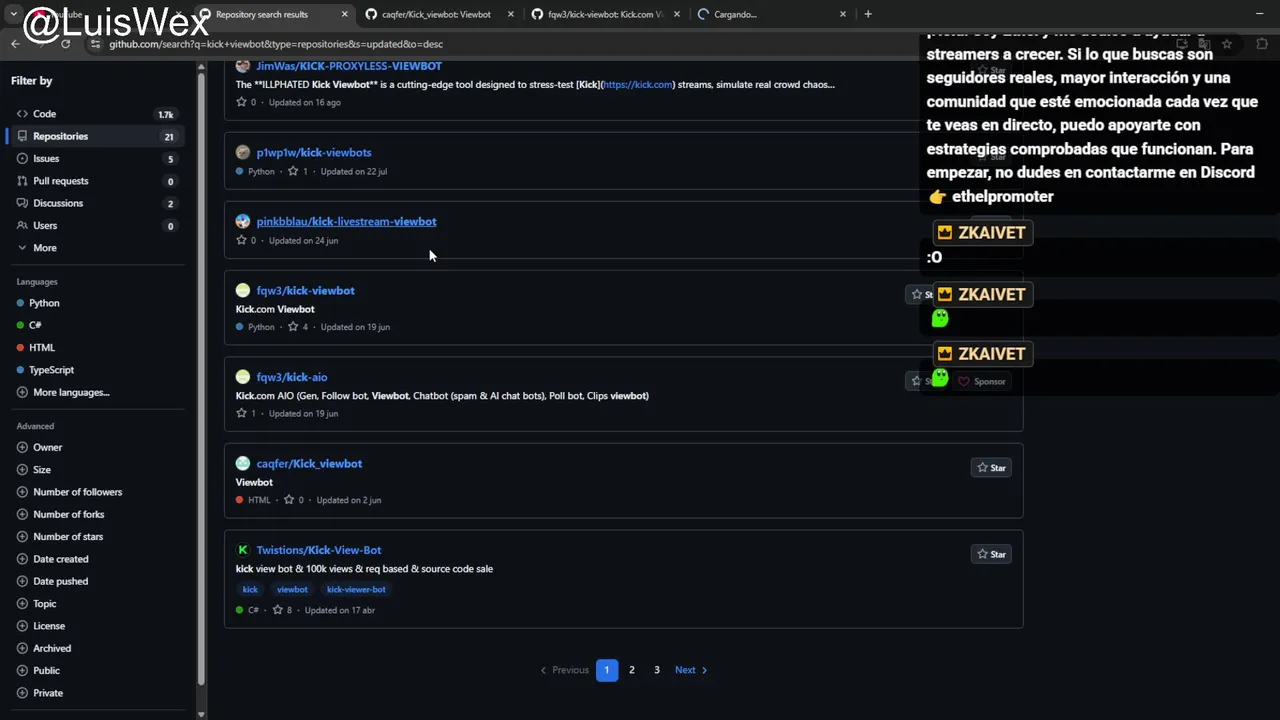Switch to the Cargando... loading tab
This screenshot has height=720, width=1280.
[x=771, y=14]
